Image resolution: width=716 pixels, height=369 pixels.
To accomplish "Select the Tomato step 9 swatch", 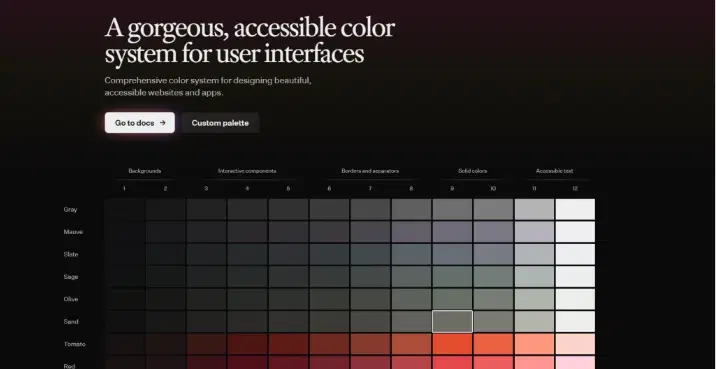I will [452, 344].
